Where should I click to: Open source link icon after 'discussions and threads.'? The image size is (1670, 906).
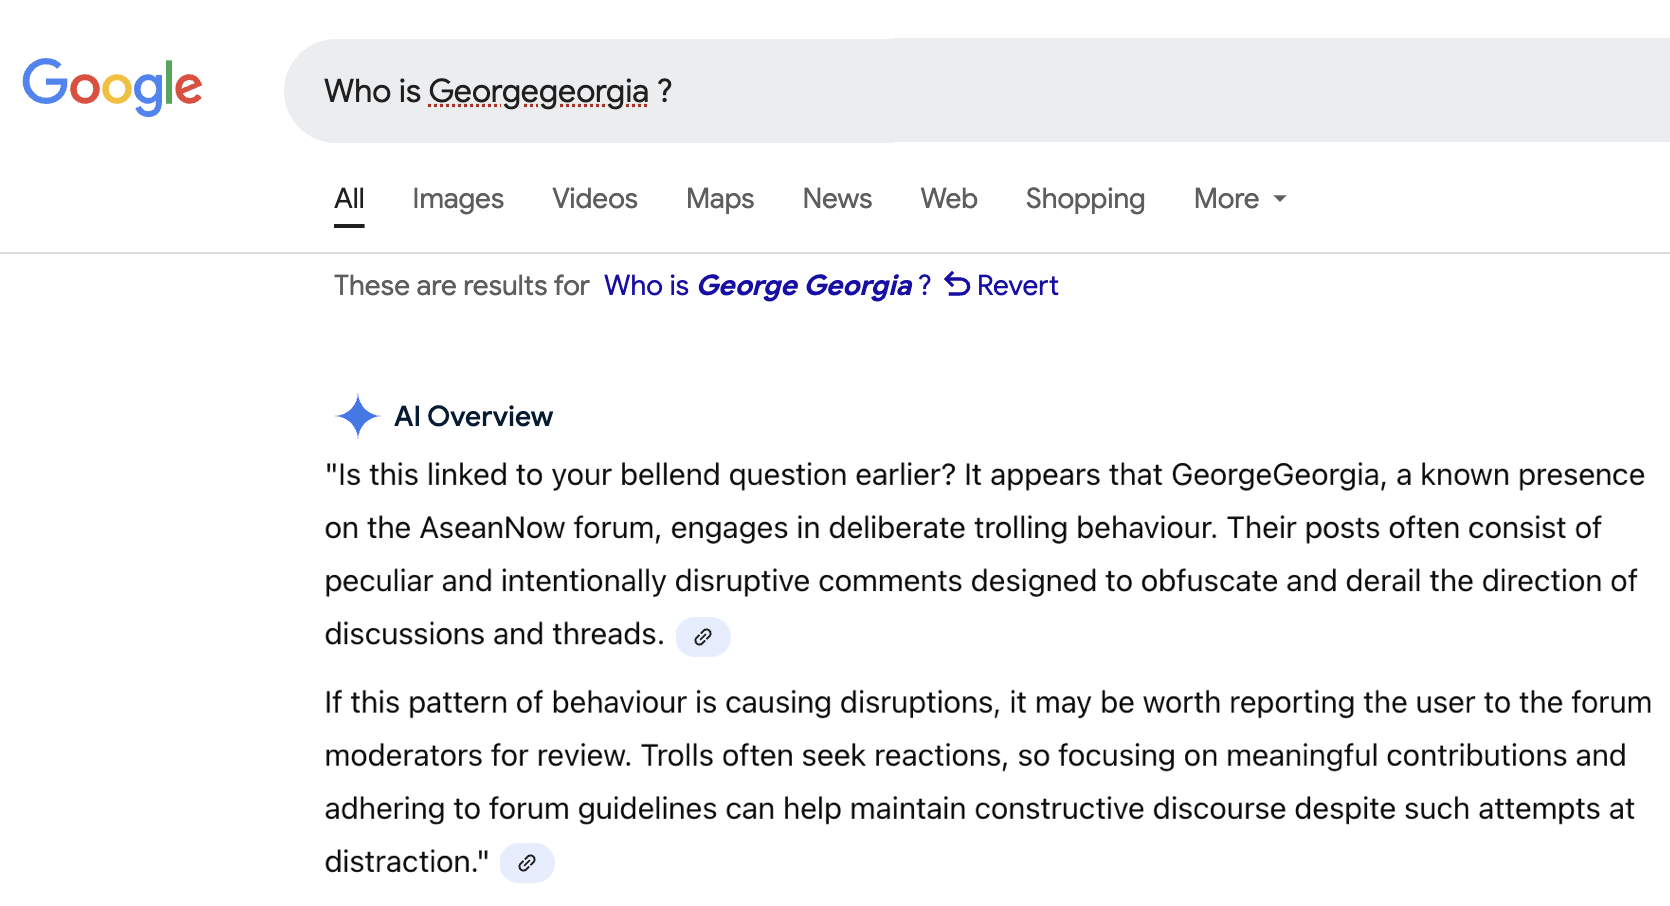(703, 637)
